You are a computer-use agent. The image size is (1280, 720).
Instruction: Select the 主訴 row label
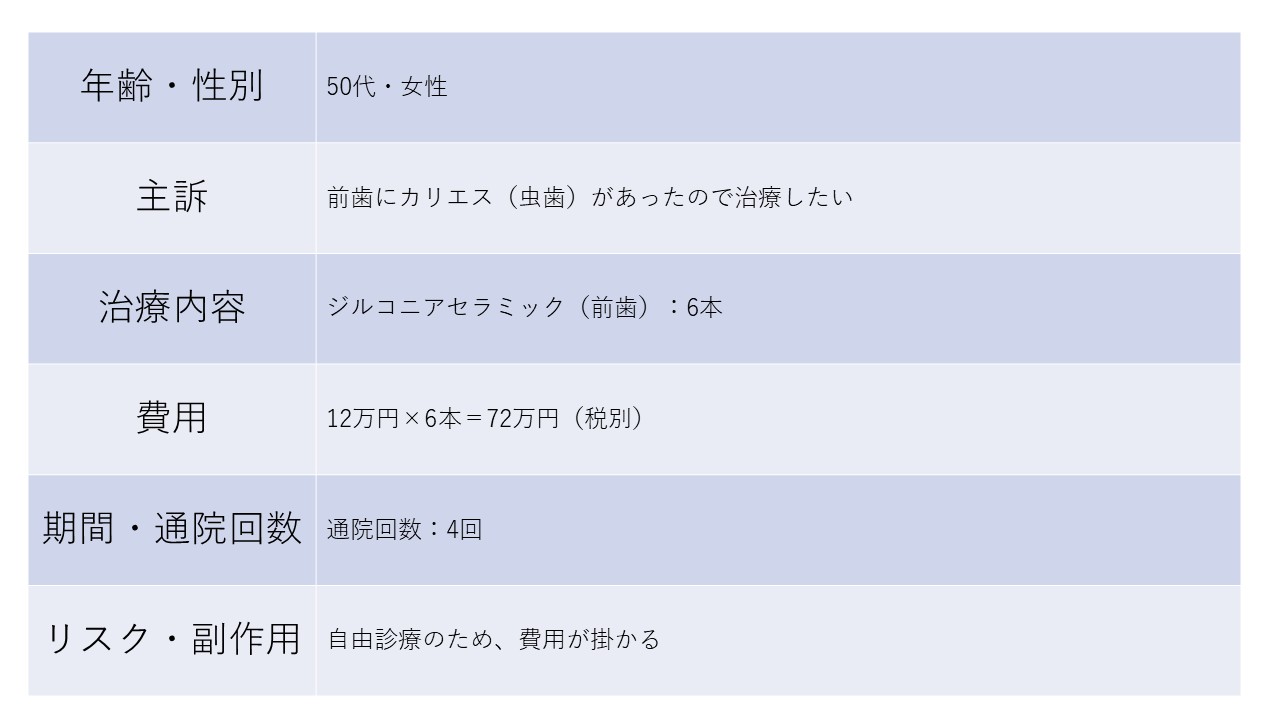pos(172,197)
